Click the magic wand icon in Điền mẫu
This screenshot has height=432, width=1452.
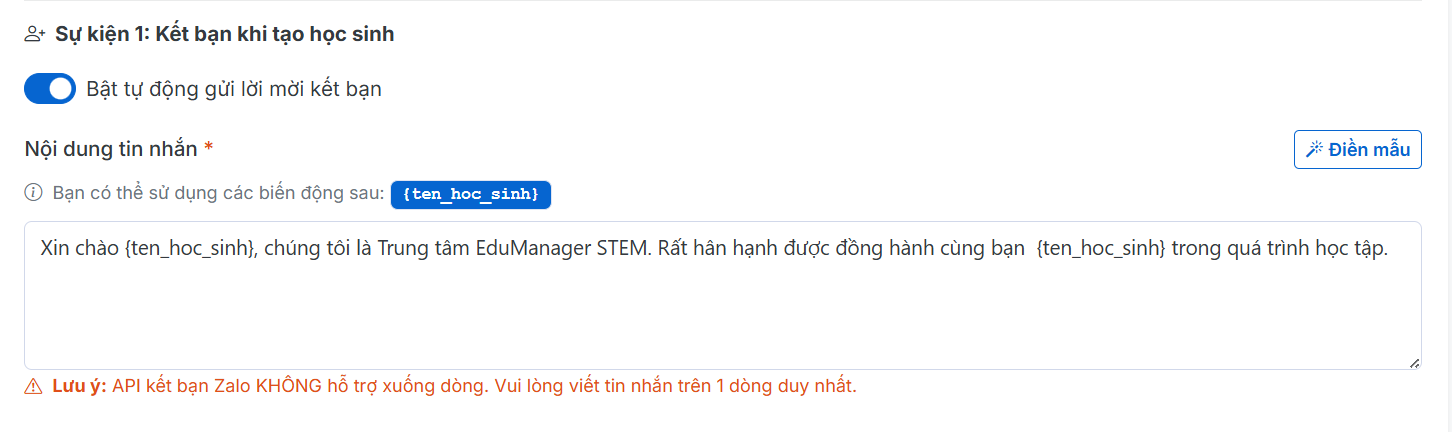click(1314, 150)
